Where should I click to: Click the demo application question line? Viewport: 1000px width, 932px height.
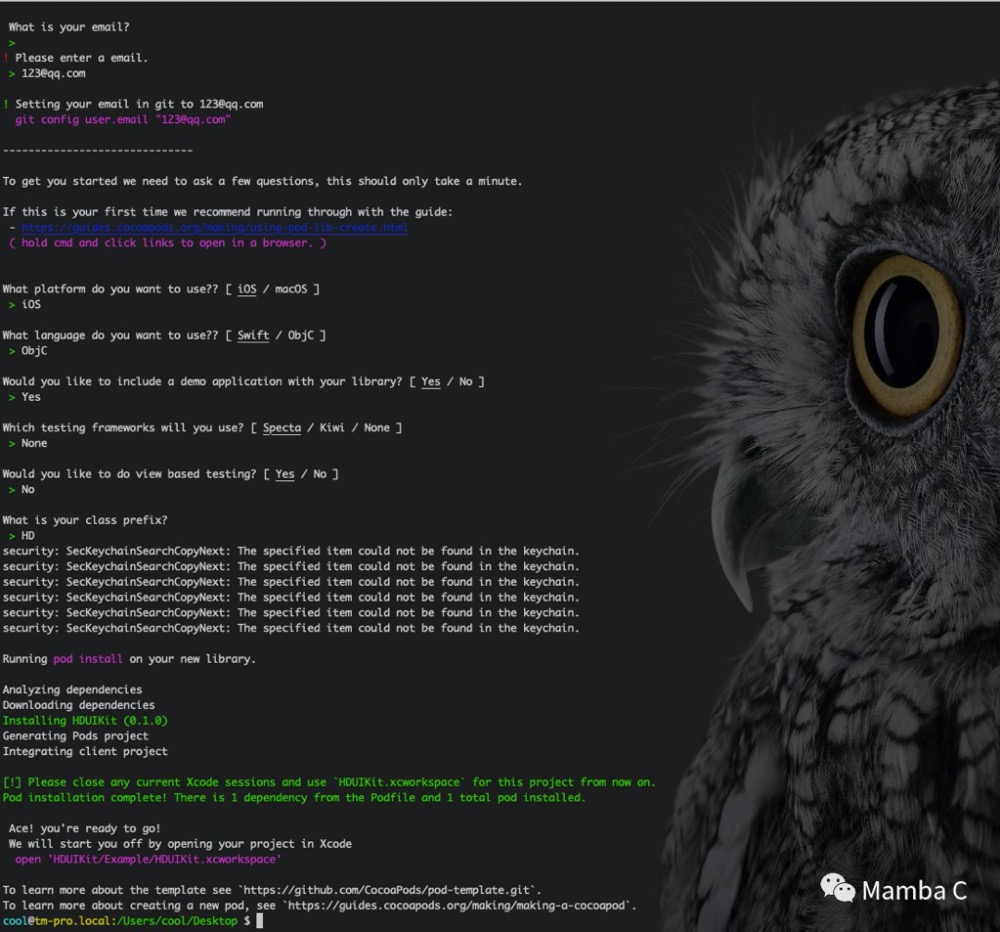tap(244, 381)
